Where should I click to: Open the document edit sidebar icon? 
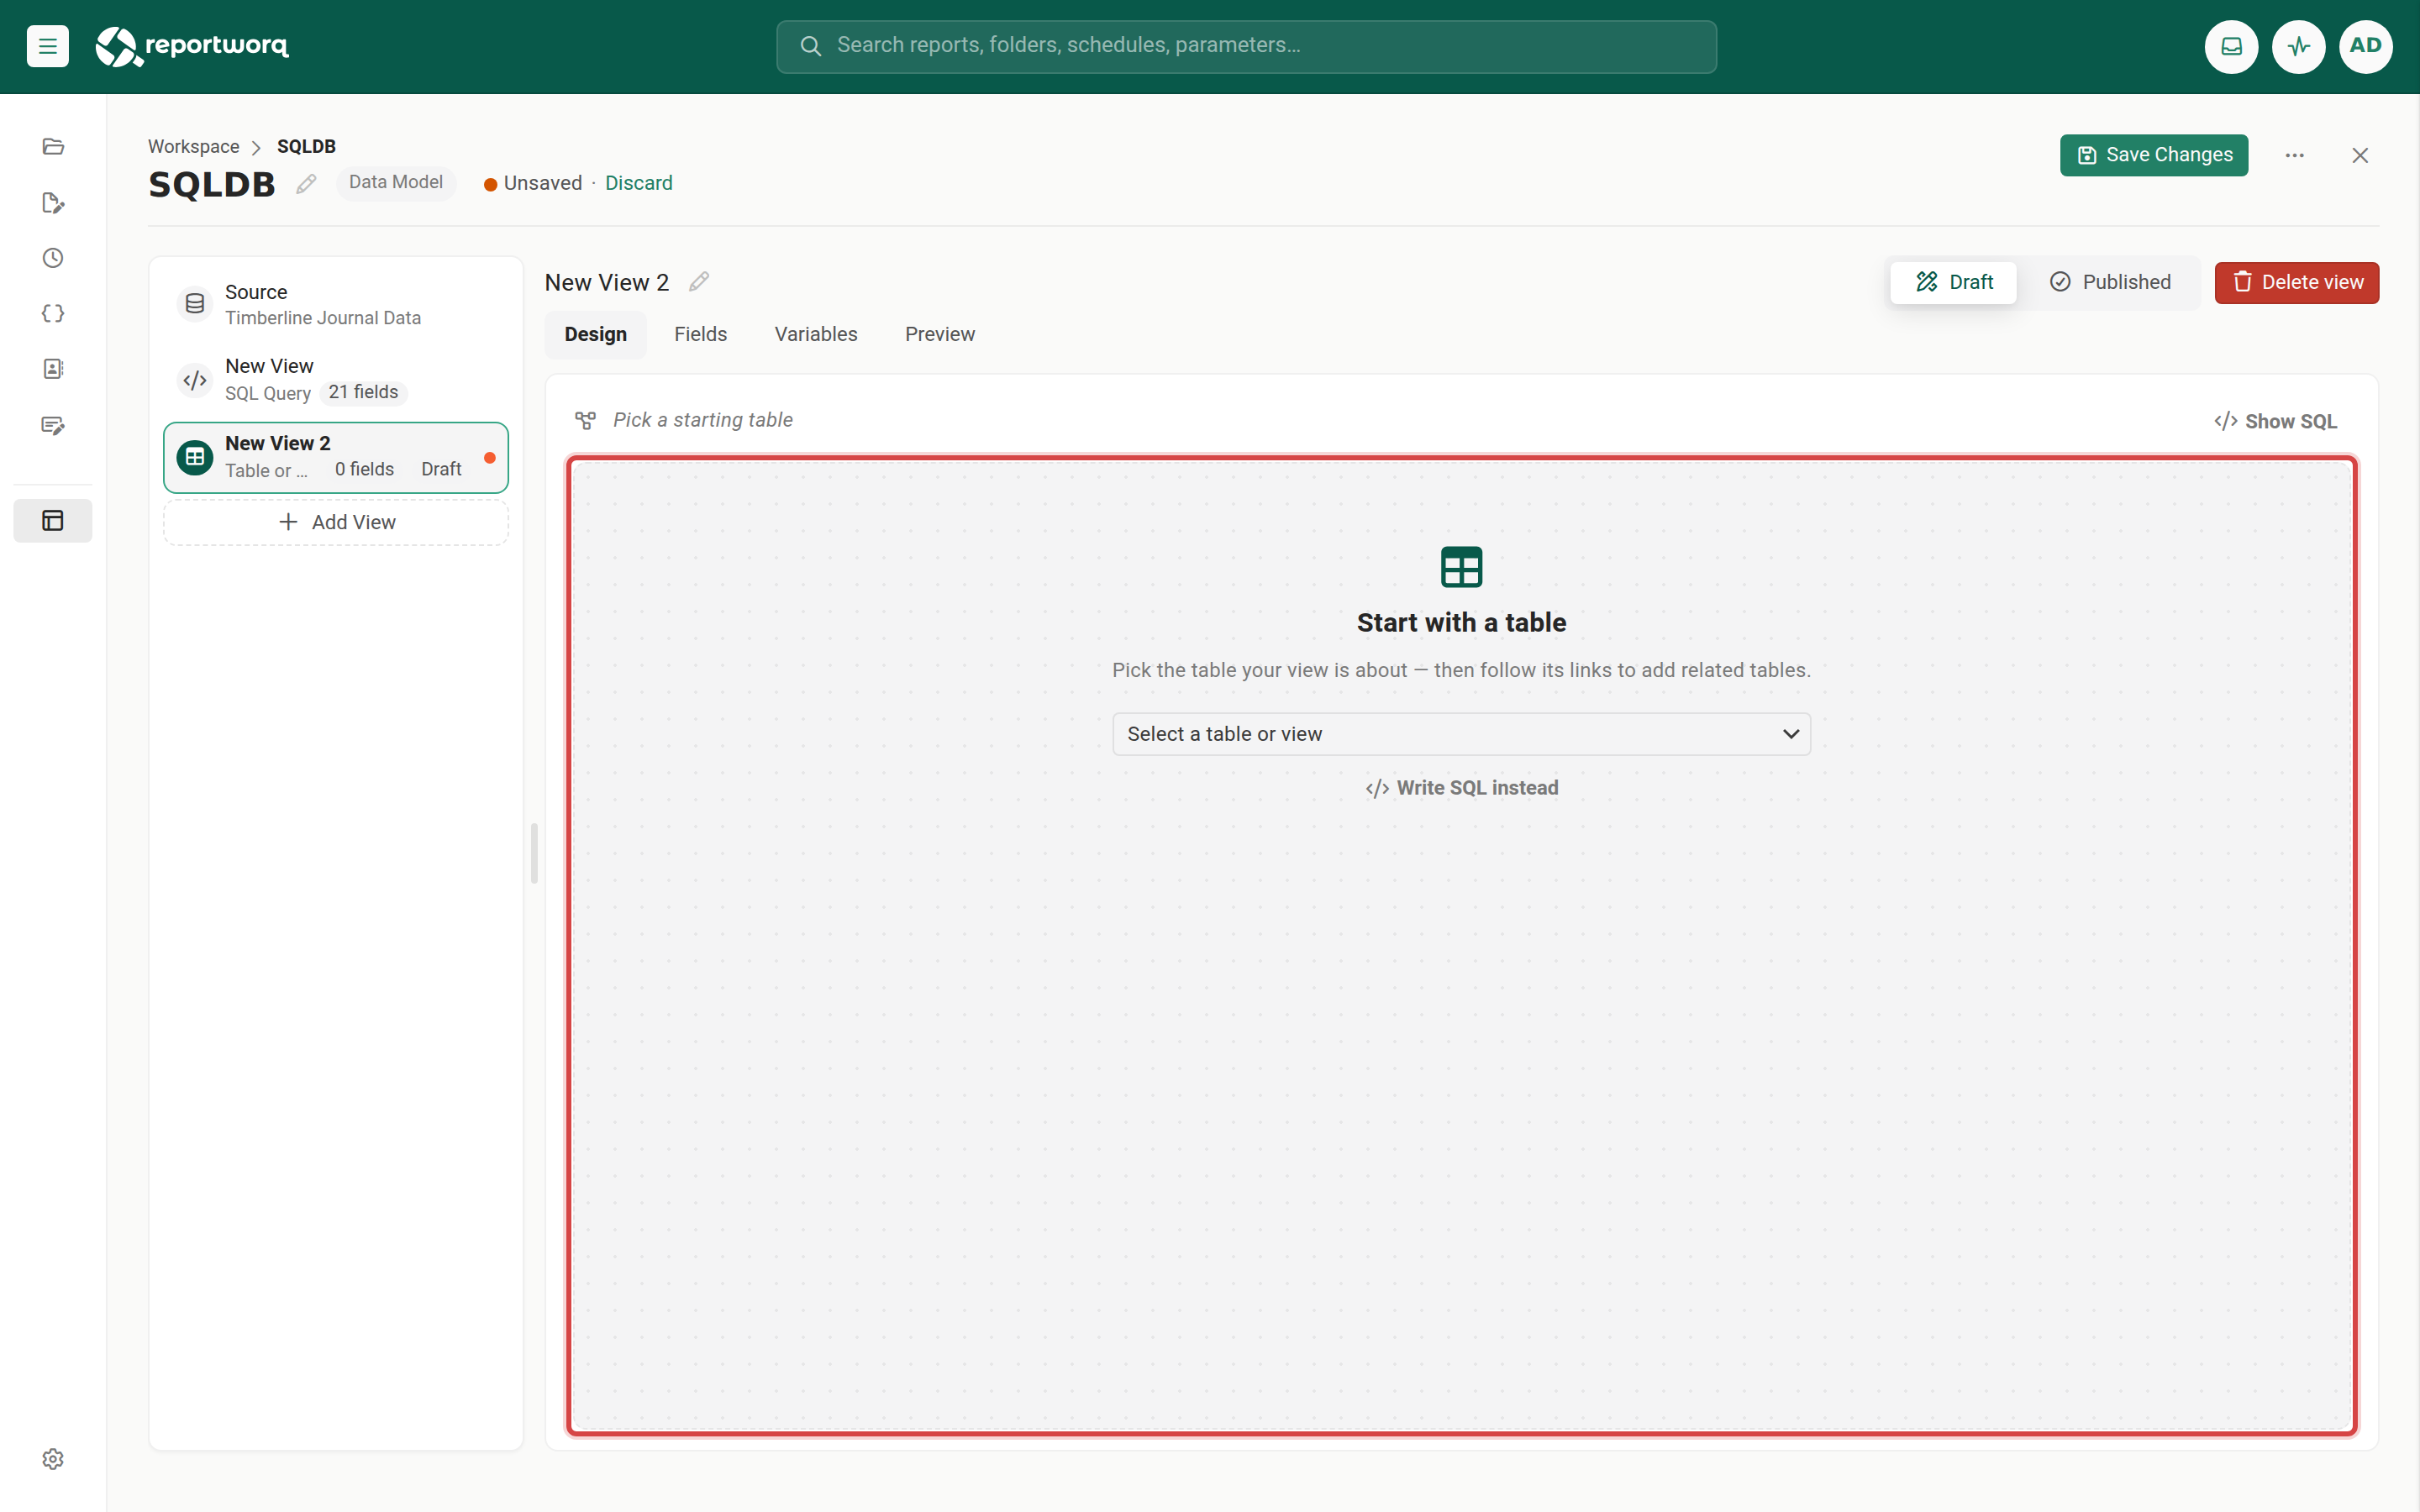point(53,203)
